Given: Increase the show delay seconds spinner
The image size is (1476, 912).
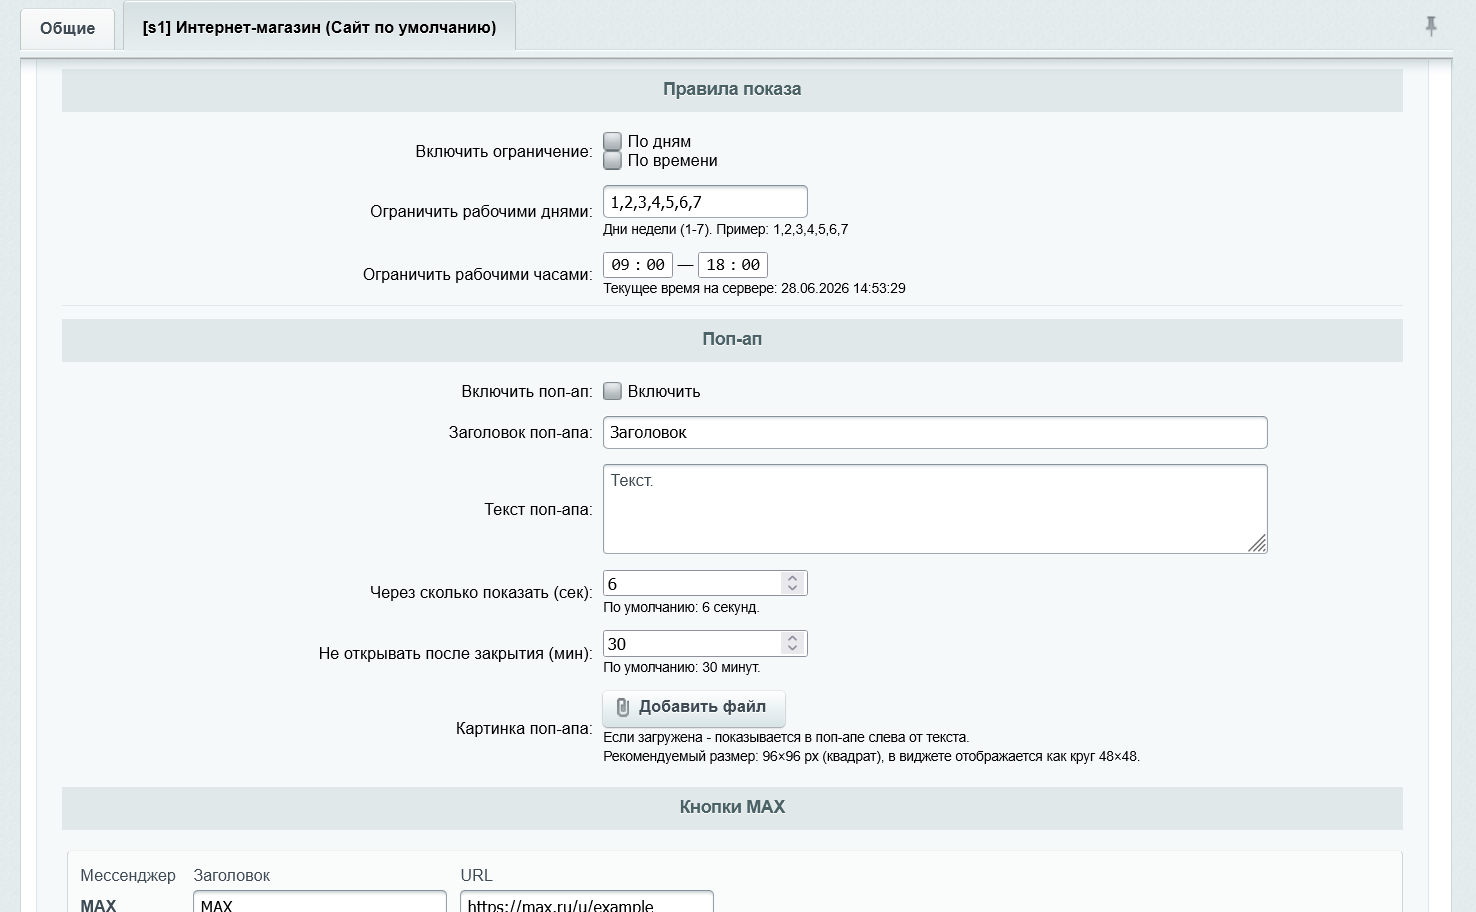Looking at the screenshot, I should 792,578.
